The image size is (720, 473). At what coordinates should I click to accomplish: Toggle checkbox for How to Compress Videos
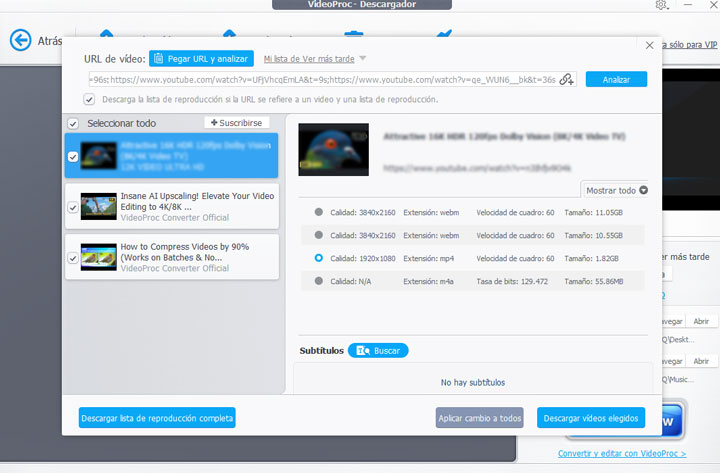[x=73, y=258]
